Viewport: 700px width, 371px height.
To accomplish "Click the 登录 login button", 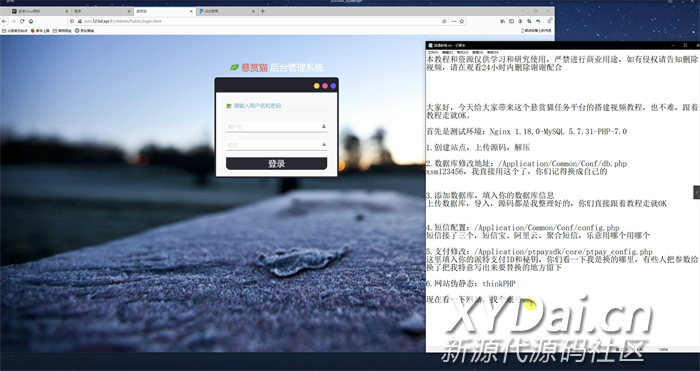I will click(x=276, y=163).
